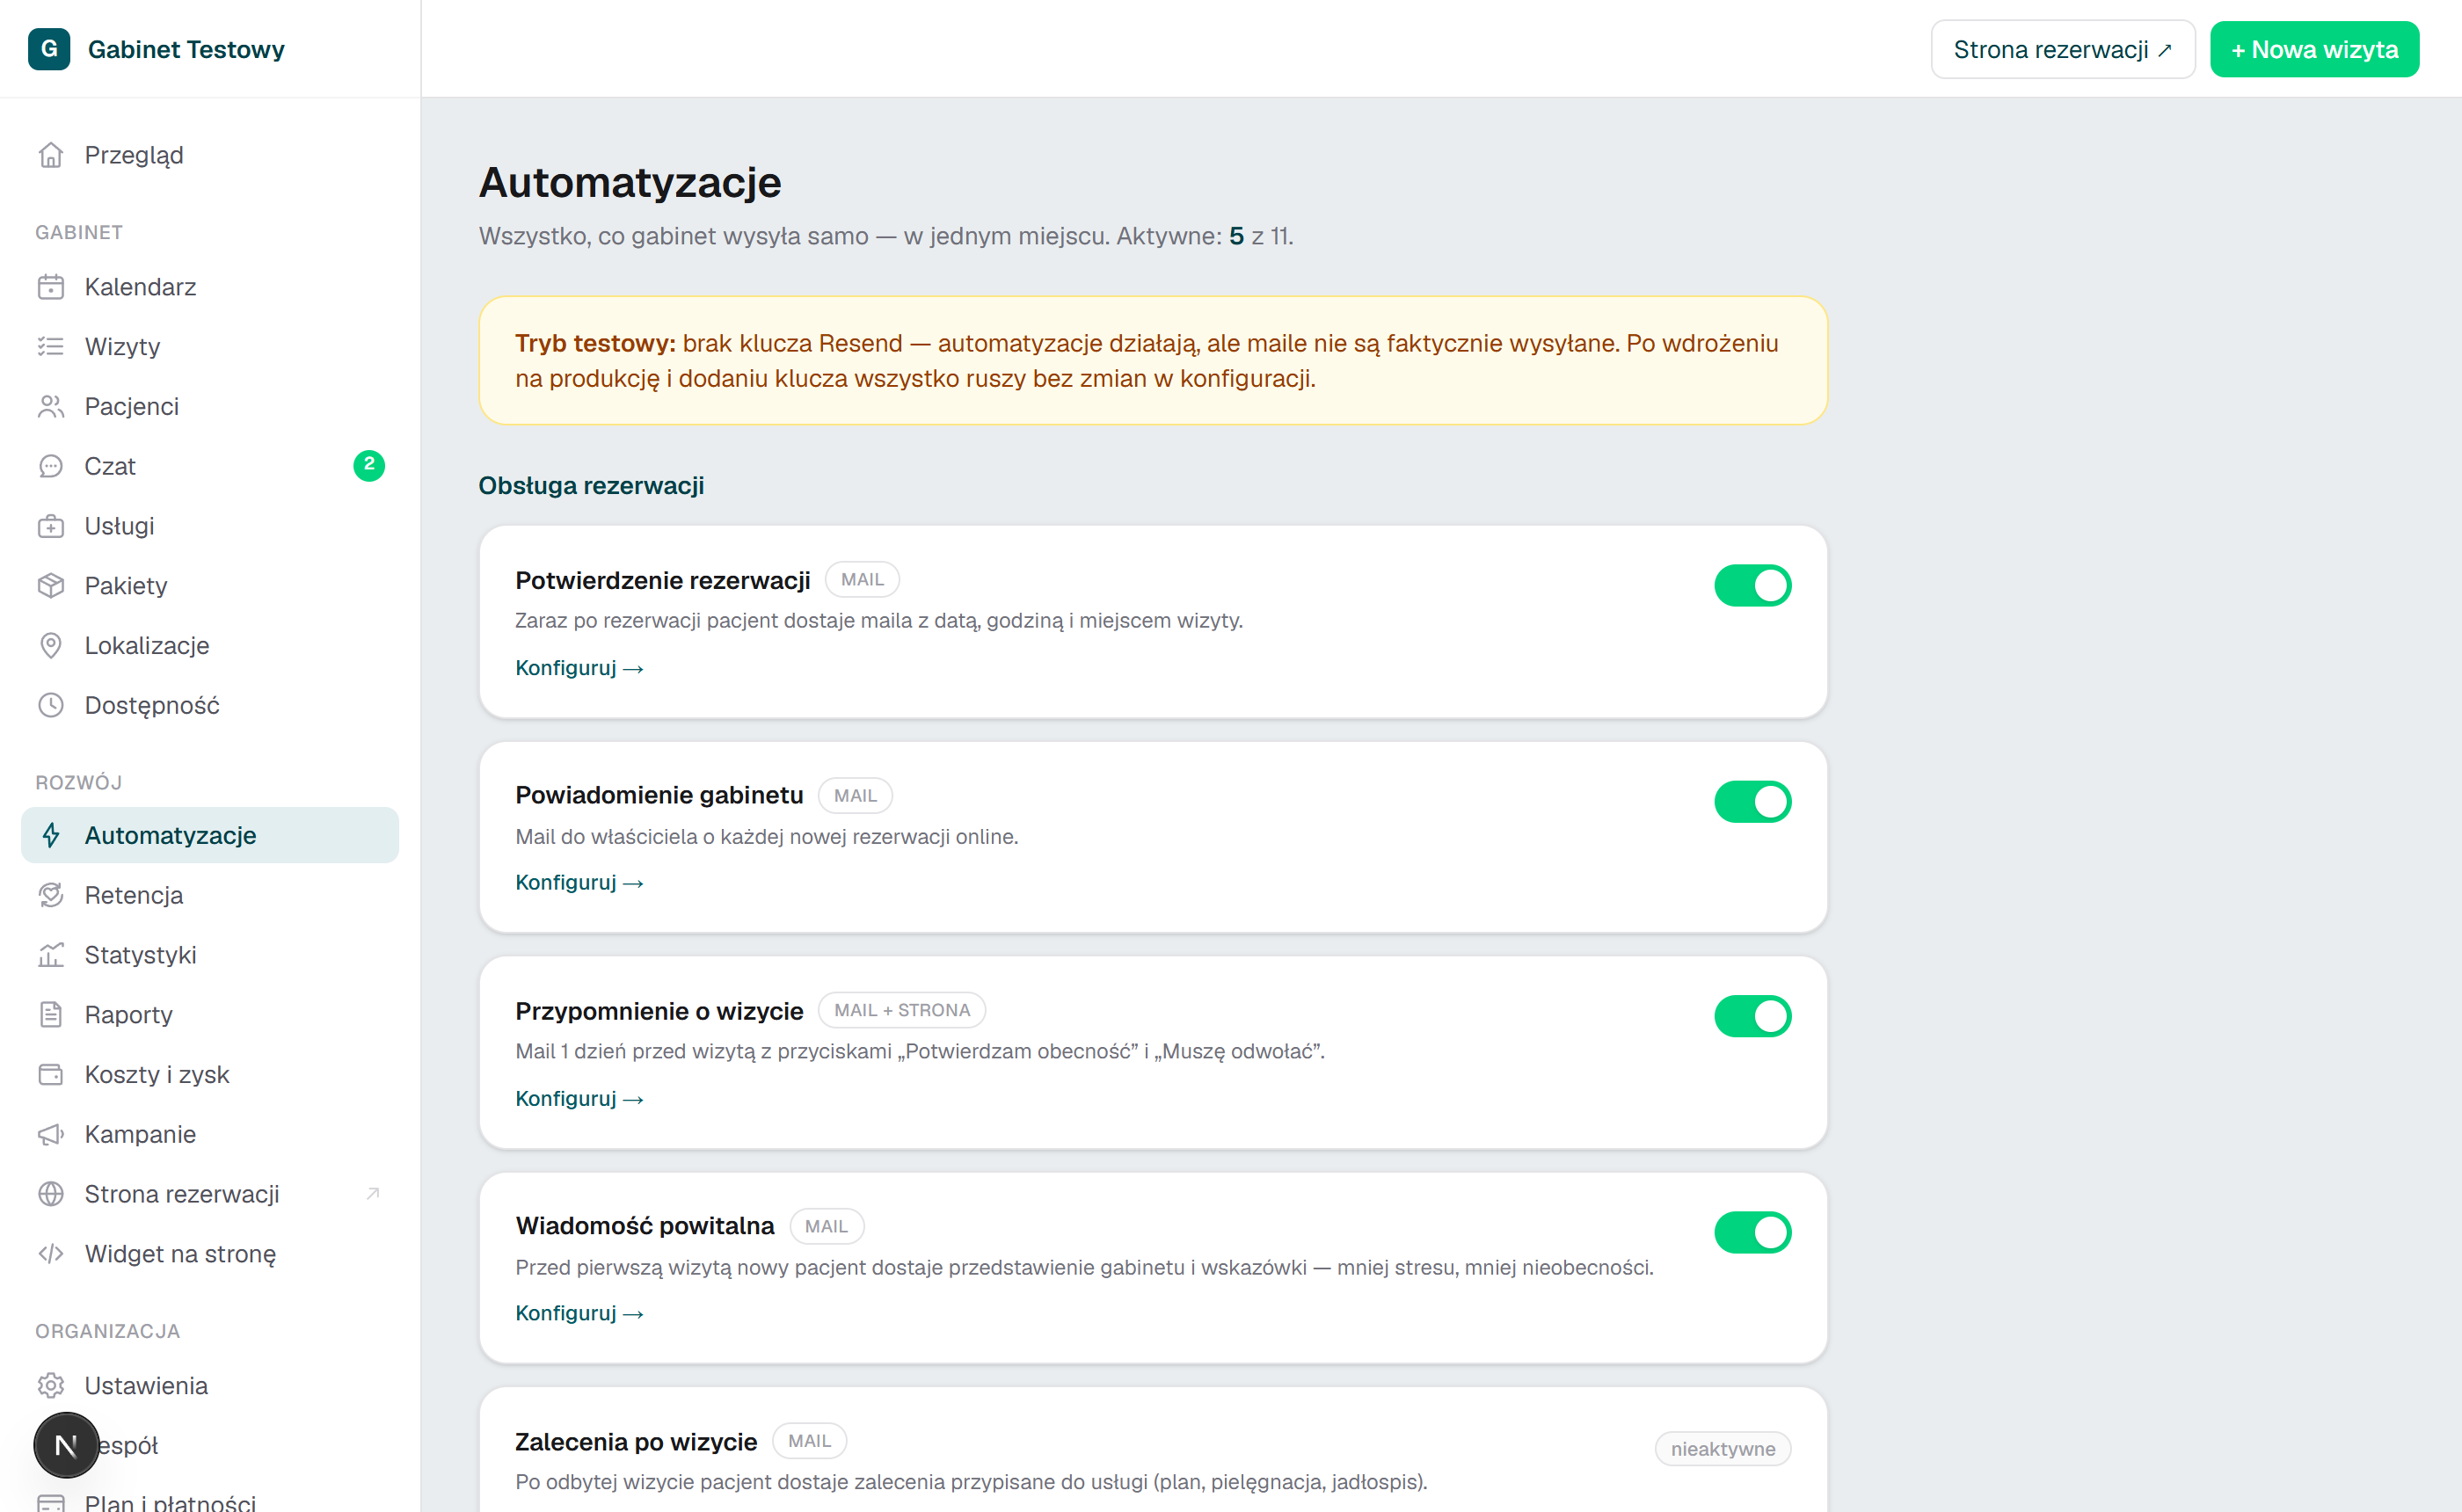Click the Usługi briefcase icon
The image size is (2462, 1512).
(51, 526)
